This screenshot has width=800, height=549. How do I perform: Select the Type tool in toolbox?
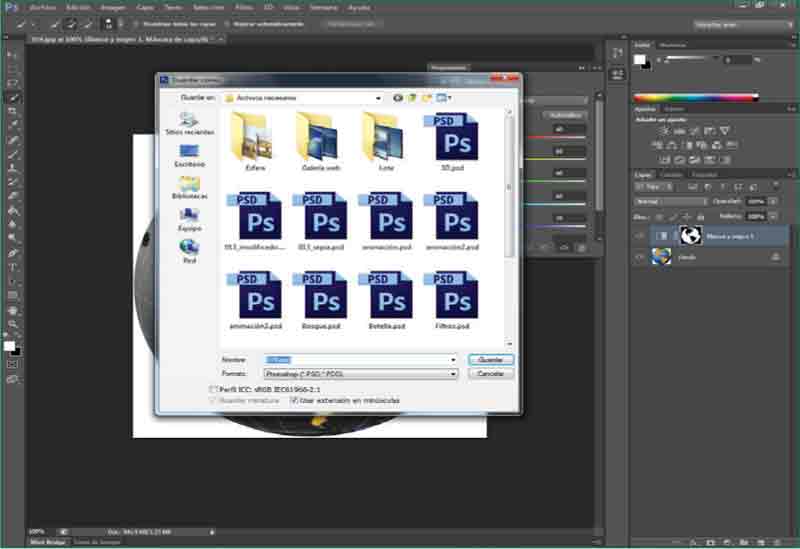[13, 268]
